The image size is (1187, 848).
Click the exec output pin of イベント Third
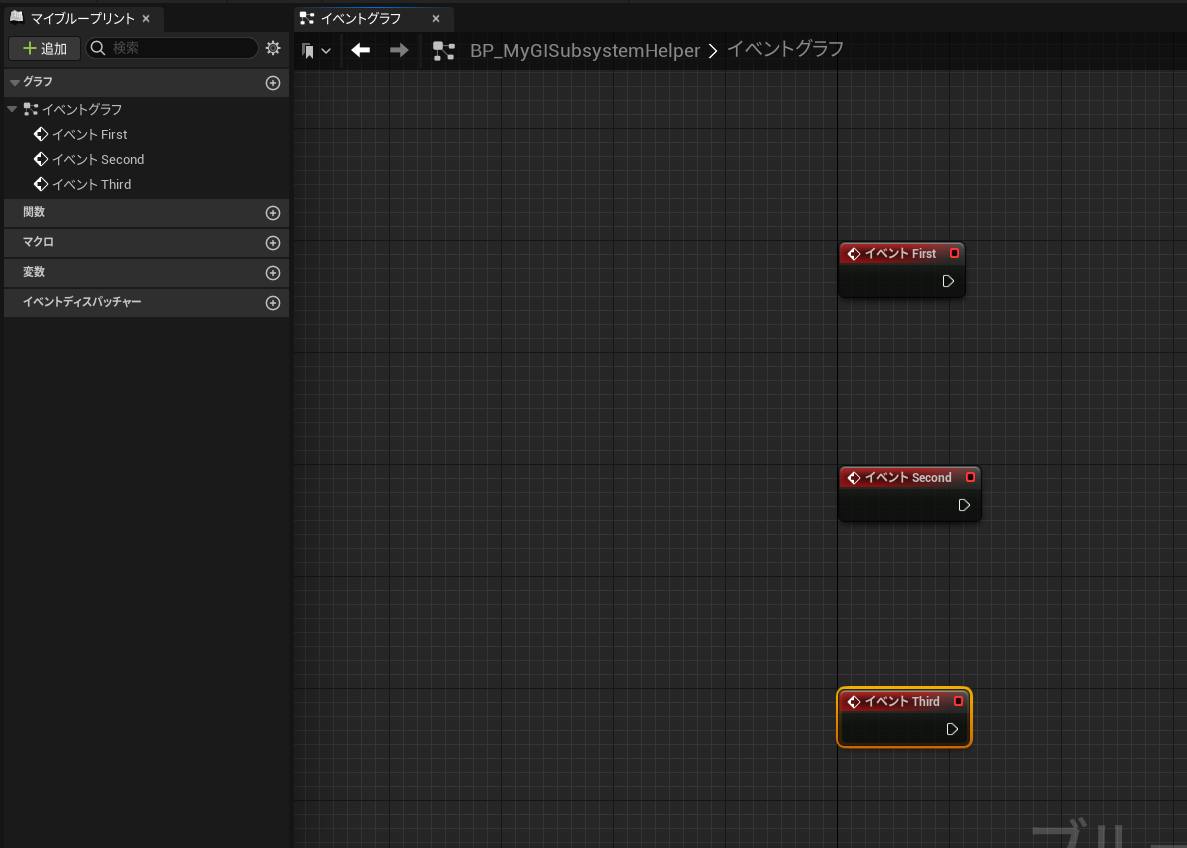[952, 729]
